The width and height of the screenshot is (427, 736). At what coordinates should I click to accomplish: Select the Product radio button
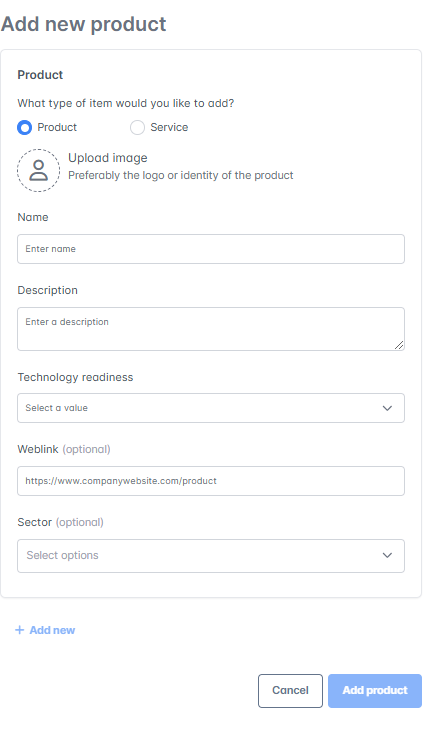24,127
